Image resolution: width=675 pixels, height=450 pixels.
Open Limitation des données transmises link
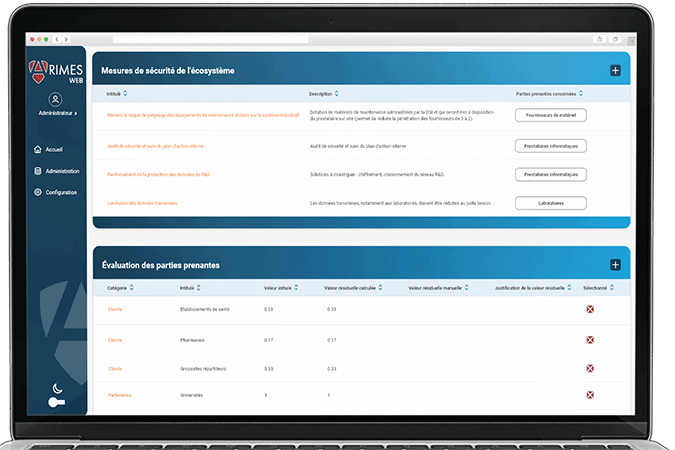pyautogui.click(x=142, y=203)
